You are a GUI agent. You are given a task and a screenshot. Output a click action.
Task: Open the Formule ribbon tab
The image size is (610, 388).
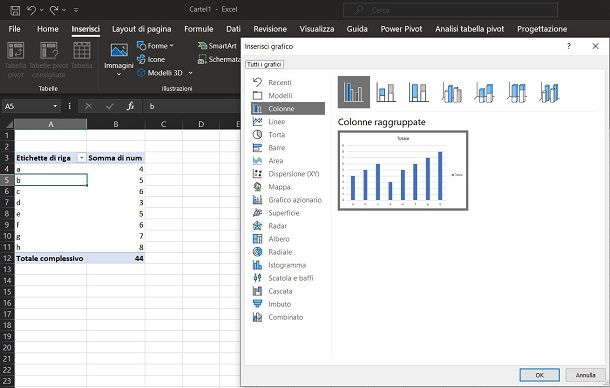[199, 29]
